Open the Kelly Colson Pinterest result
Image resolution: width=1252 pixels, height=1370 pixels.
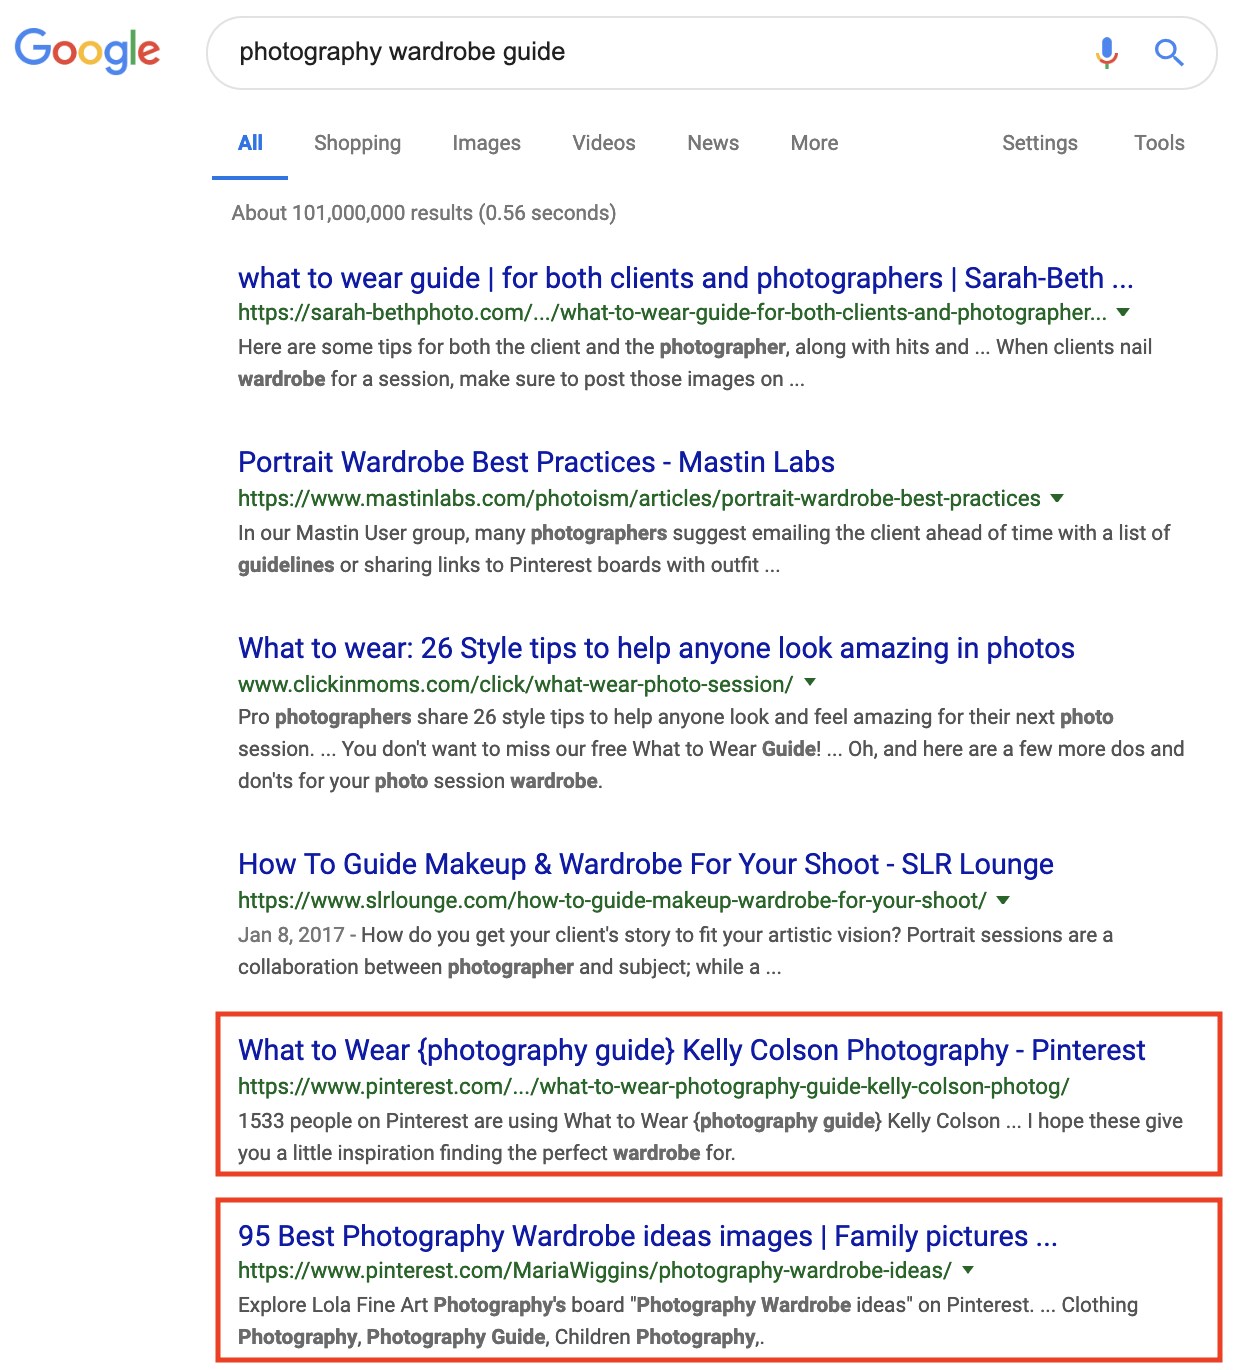pos(691,1050)
